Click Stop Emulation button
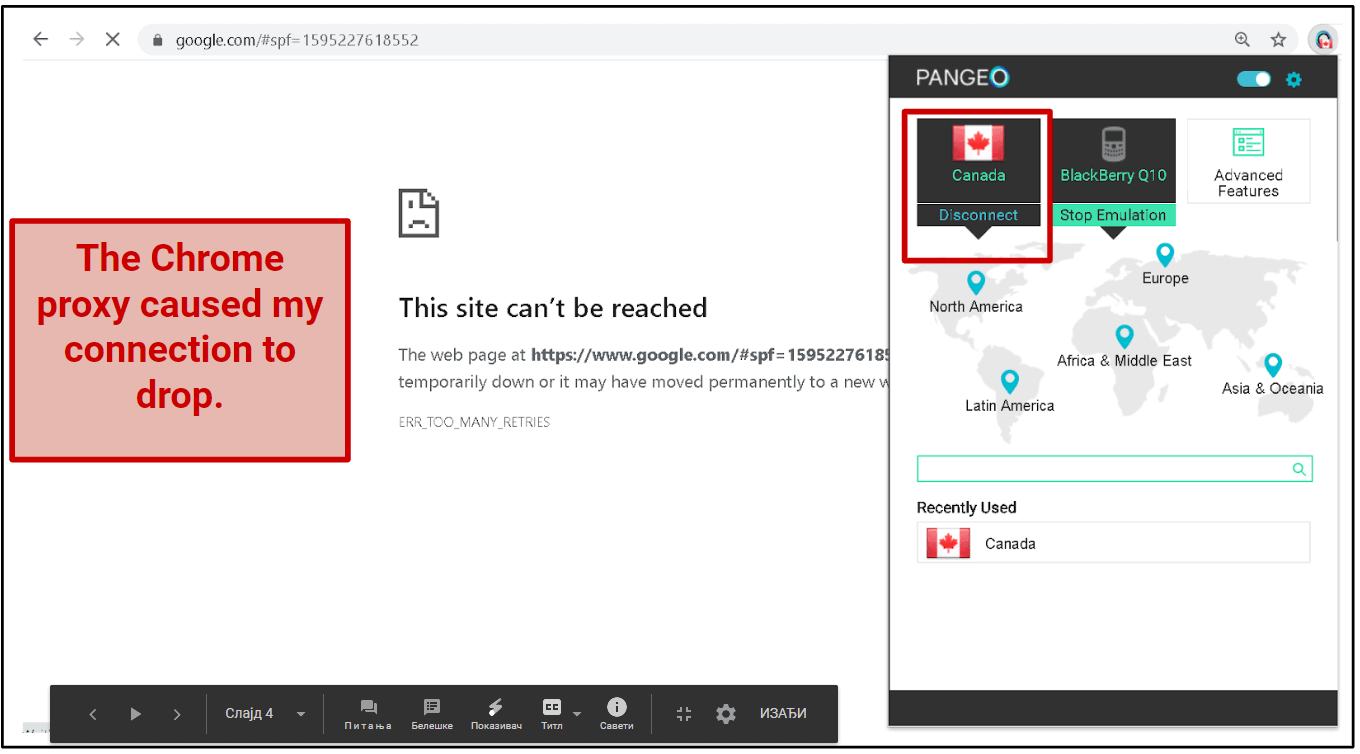The width and height of the screenshot is (1360, 754). (1113, 215)
